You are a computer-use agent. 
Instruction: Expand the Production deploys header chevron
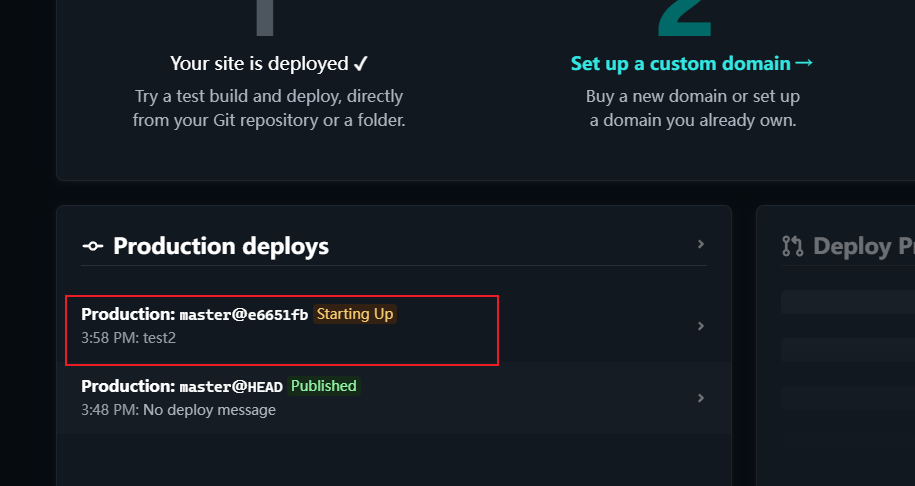coord(701,244)
